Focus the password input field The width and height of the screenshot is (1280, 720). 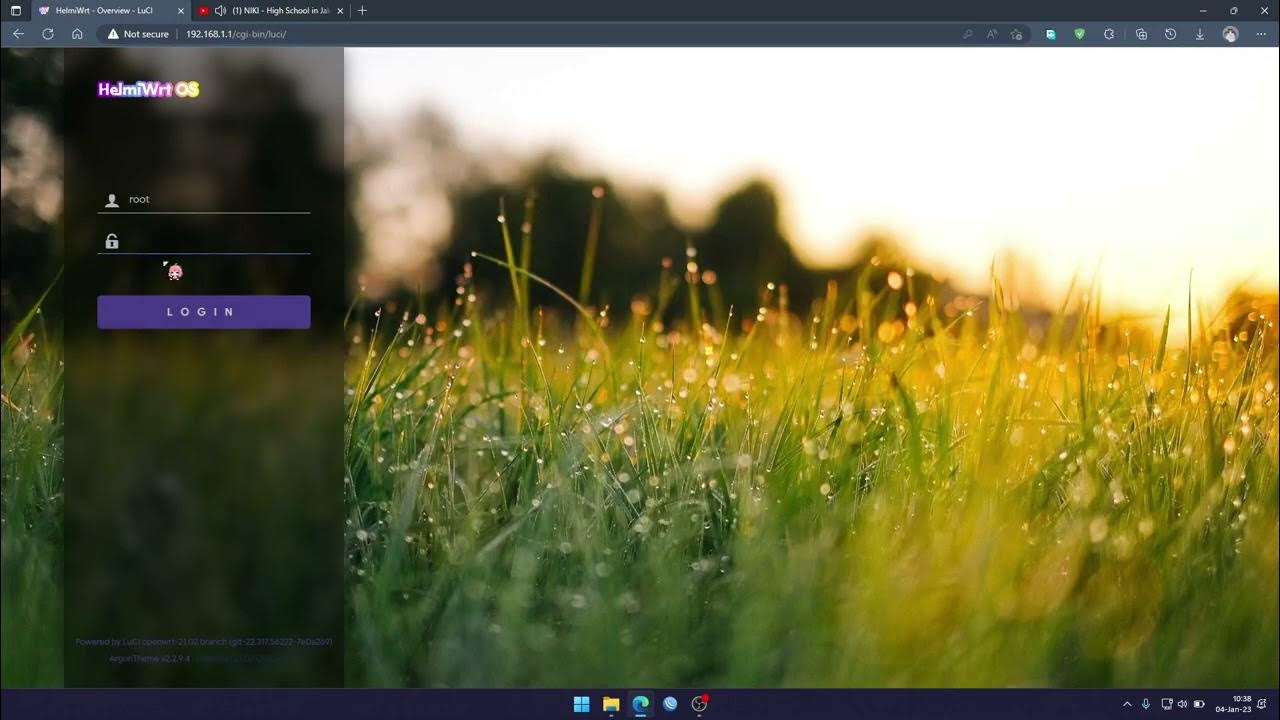204,241
